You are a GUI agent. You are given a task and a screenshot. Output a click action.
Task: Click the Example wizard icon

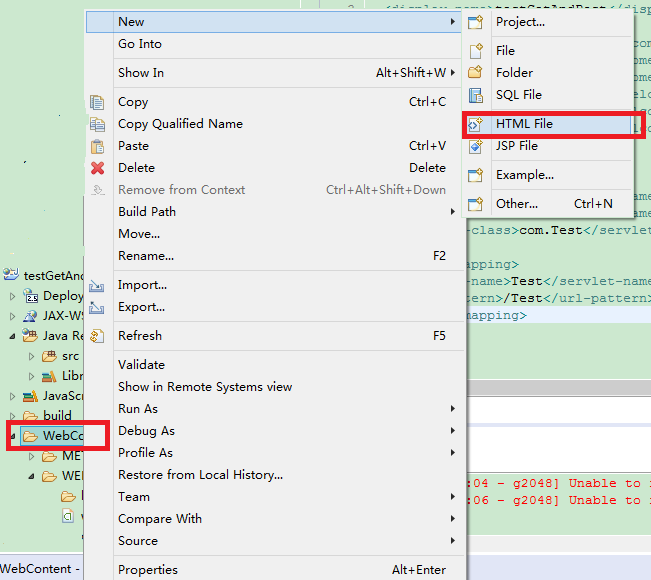[476, 175]
